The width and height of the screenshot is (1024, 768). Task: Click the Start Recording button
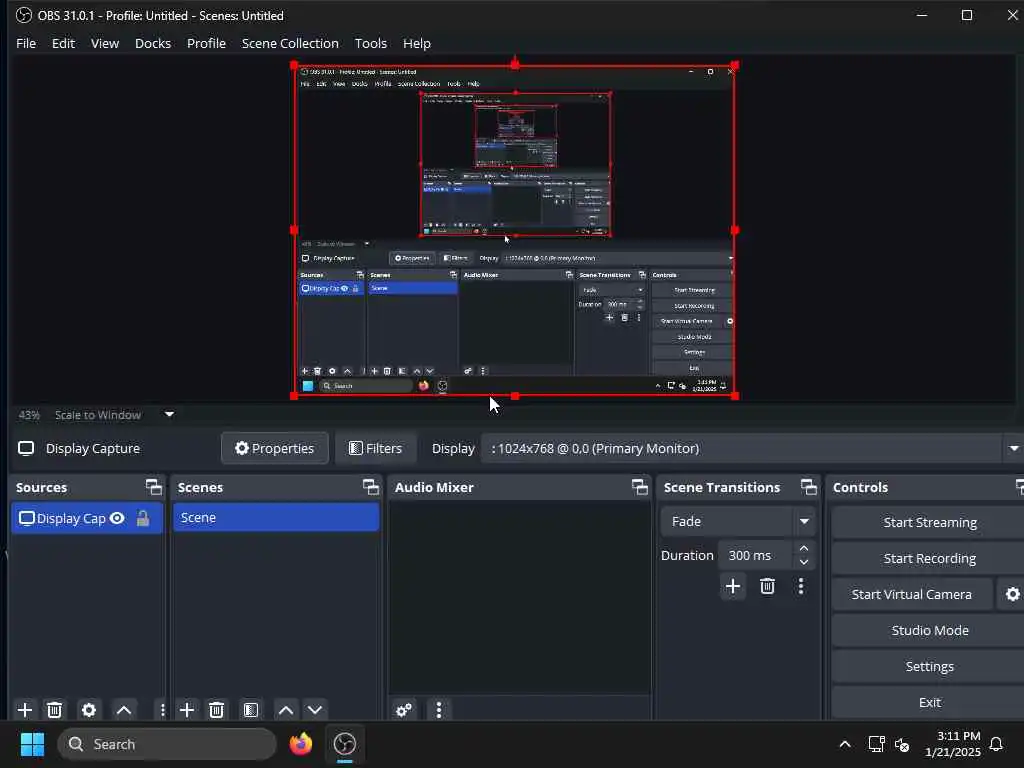[x=929, y=558]
